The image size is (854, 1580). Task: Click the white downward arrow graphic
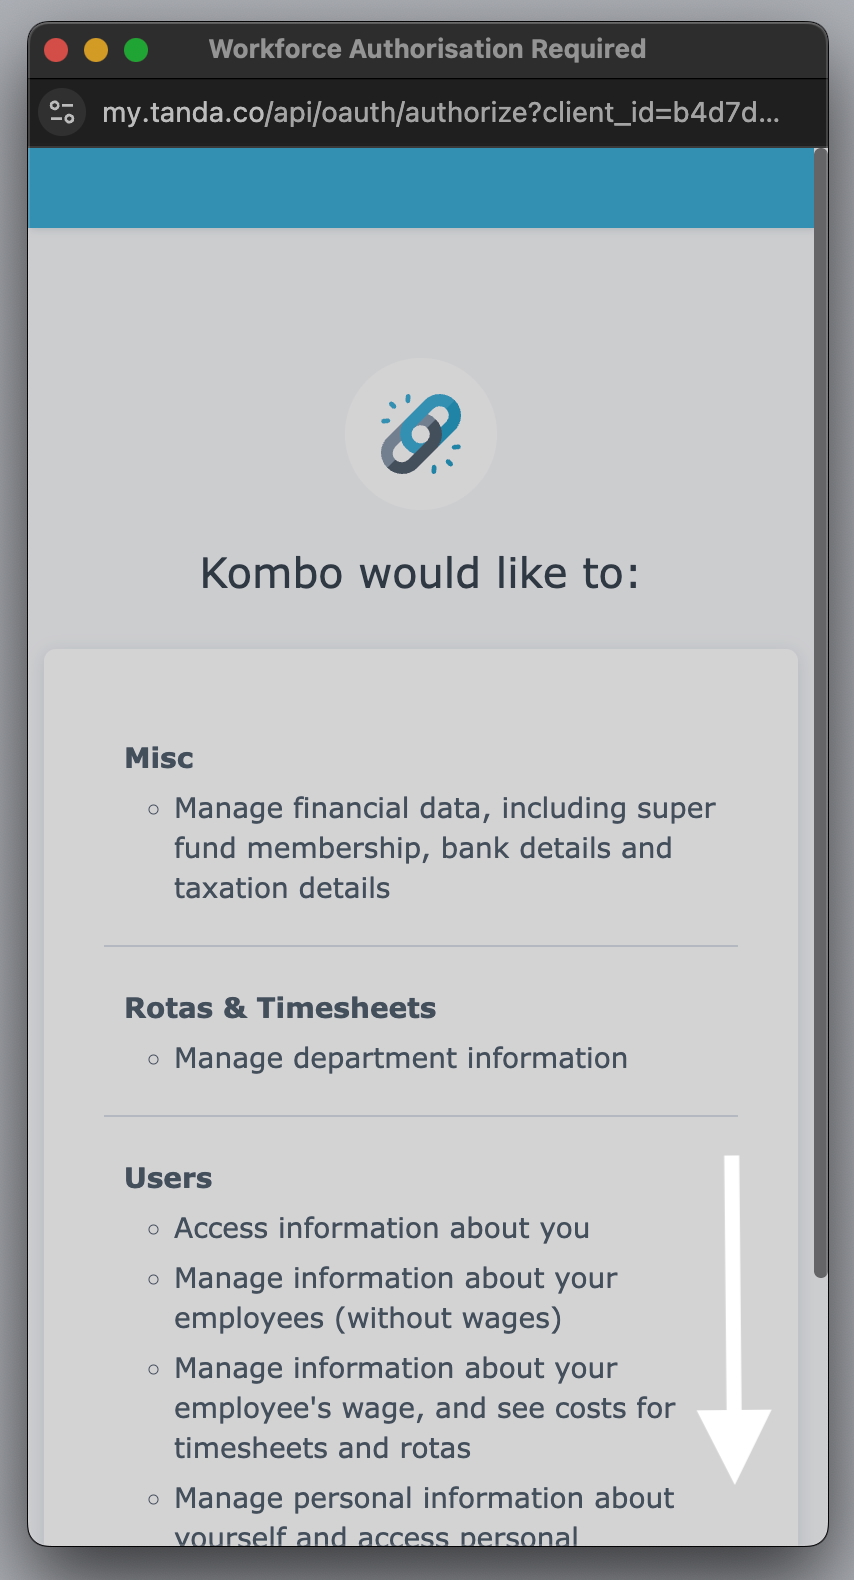click(x=733, y=1318)
